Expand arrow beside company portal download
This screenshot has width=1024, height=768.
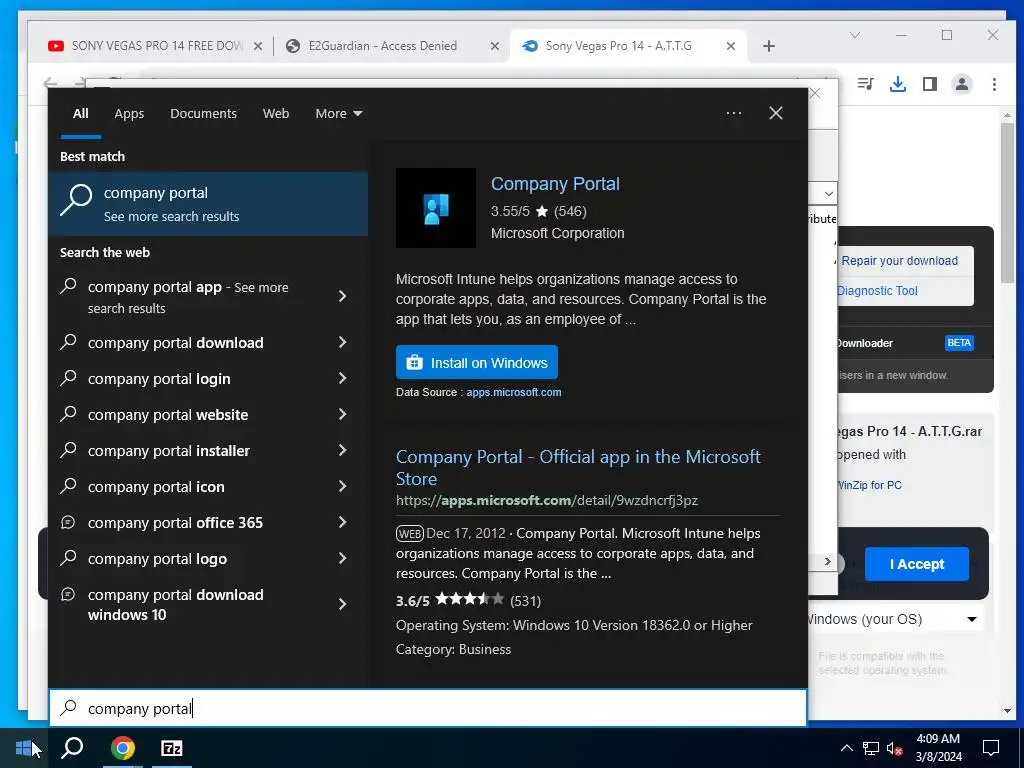[x=343, y=342]
